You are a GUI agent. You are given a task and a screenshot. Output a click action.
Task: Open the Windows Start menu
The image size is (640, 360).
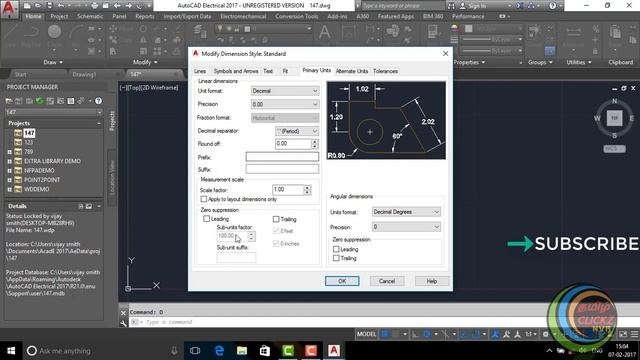(x=11, y=351)
